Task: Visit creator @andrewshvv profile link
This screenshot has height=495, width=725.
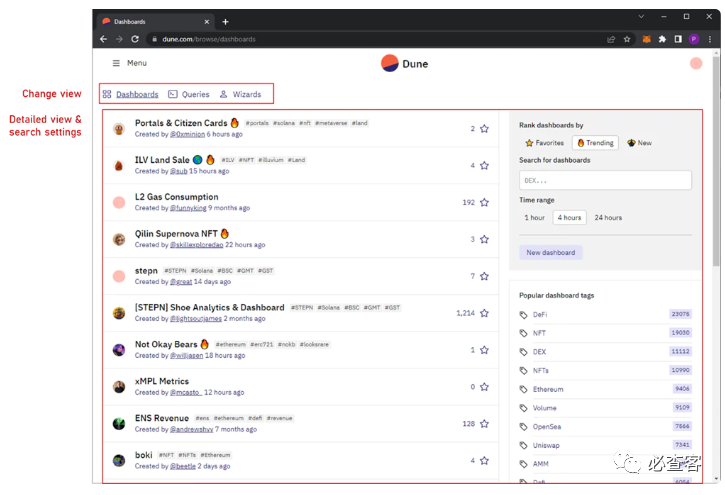Action: pos(191,429)
